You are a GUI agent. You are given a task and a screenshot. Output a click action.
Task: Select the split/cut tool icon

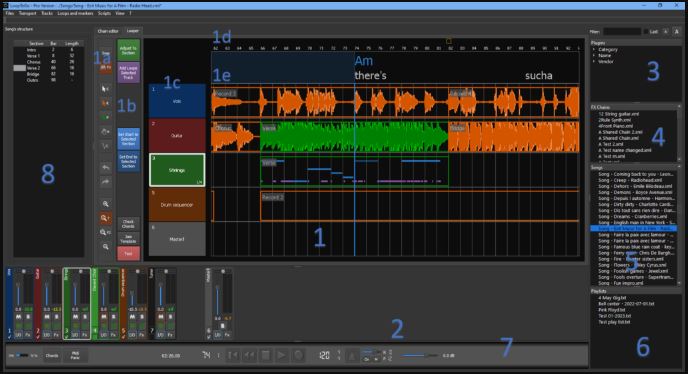pos(105,146)
